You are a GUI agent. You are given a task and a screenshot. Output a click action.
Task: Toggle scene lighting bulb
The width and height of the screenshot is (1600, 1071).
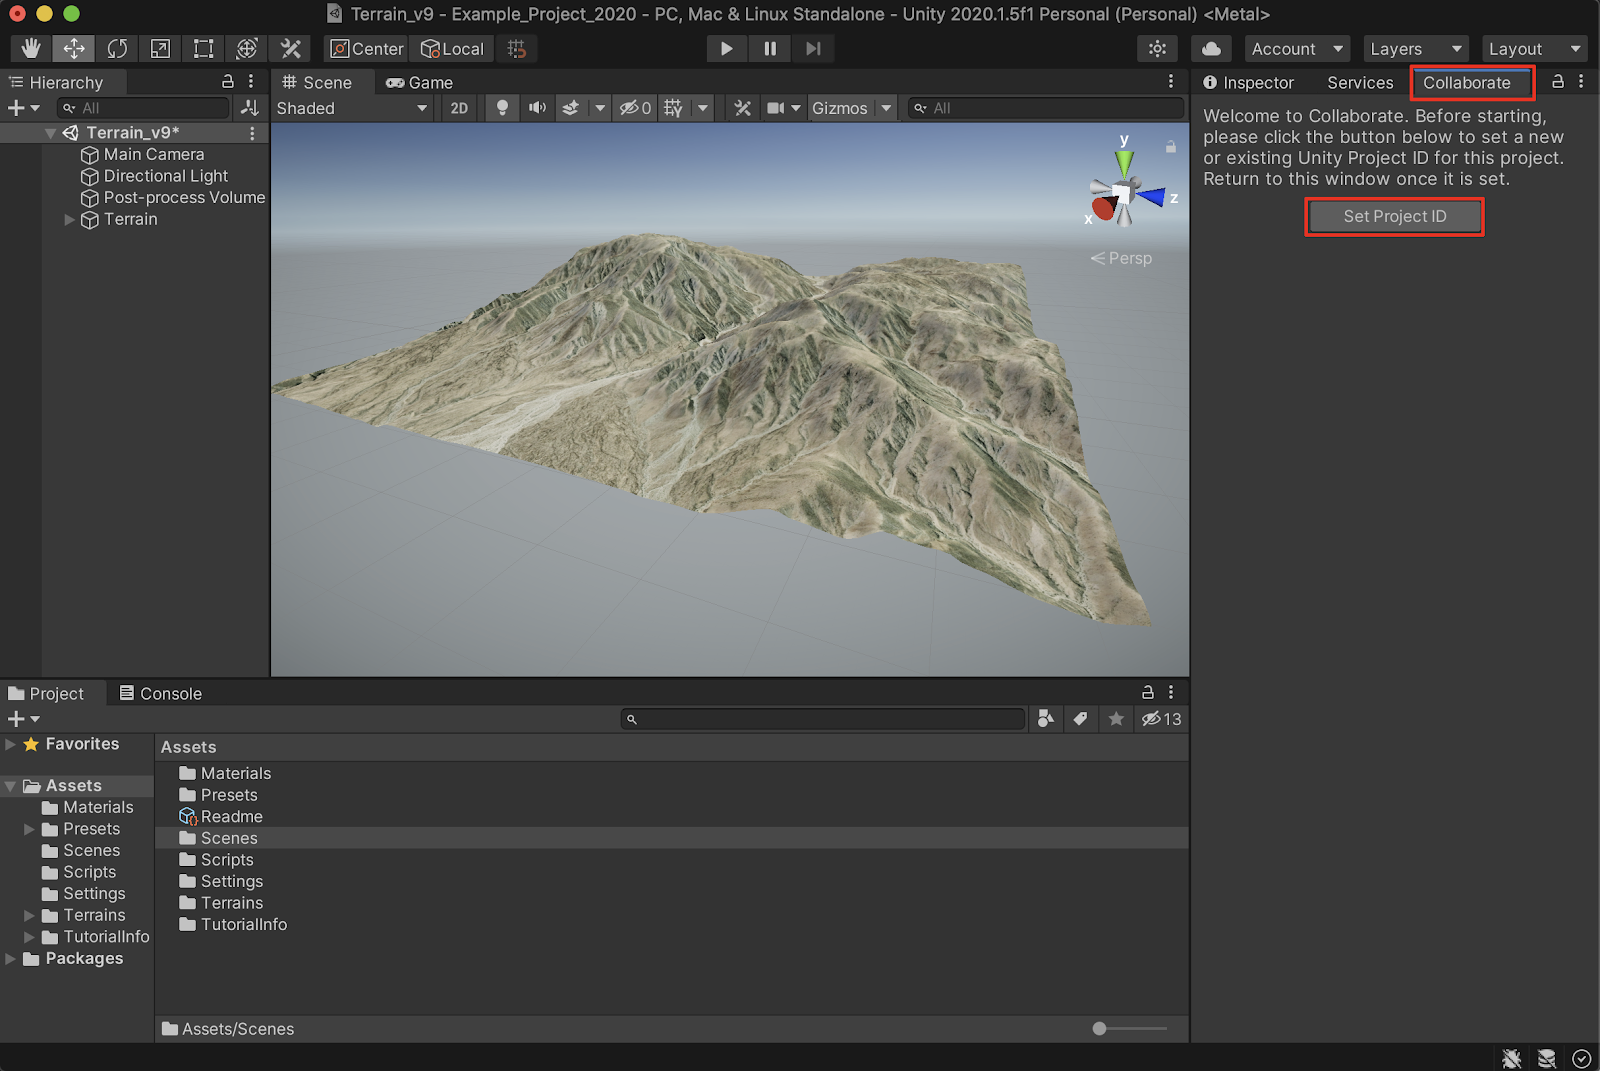coord(502,108)
